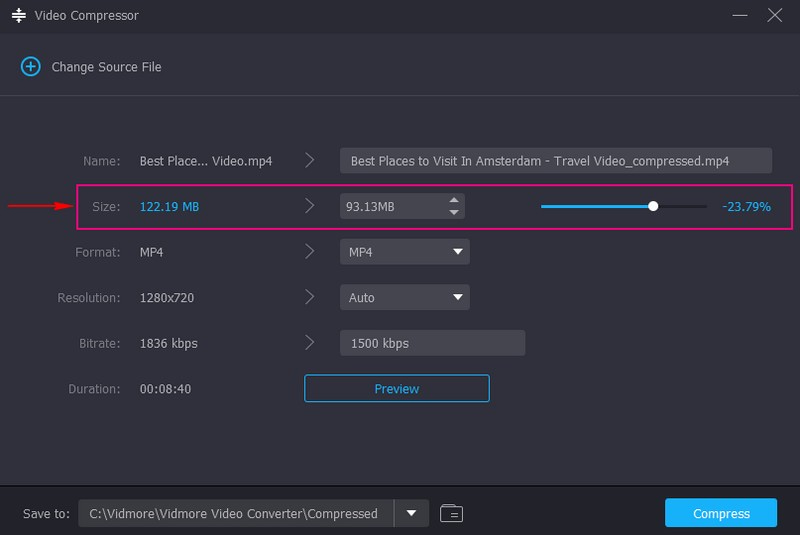Click the output file name field

point(555,161)
